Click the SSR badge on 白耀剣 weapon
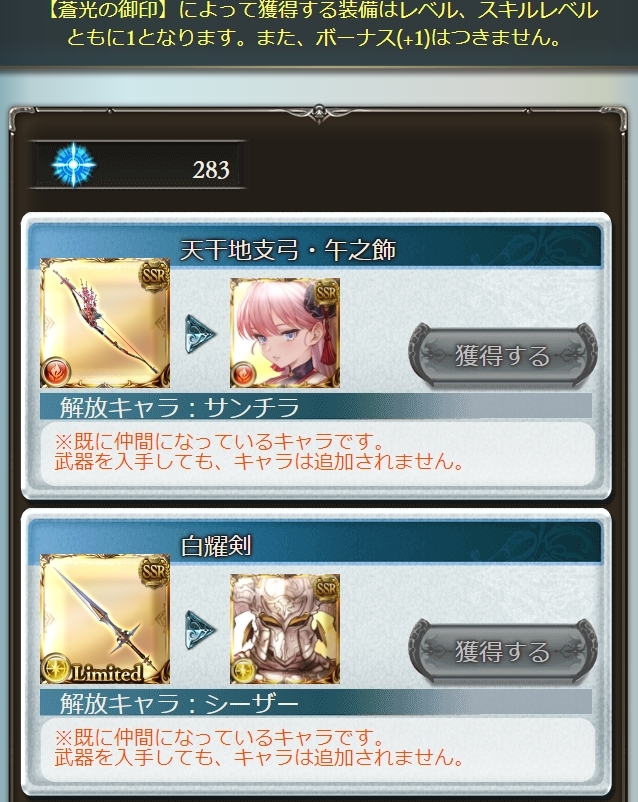Screen dimensions: 638x802 [x=154, y=571]
